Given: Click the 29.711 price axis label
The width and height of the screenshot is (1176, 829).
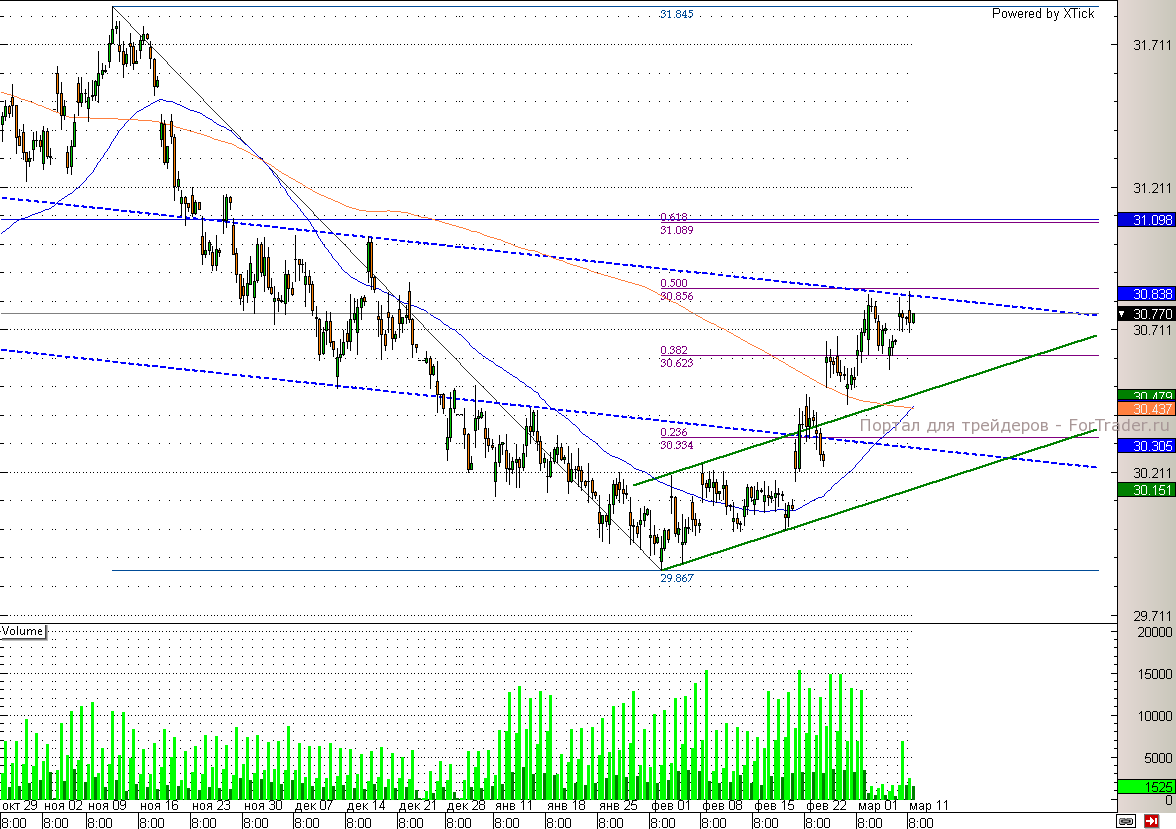Looking at the screenshot, I should point(1152,616).
